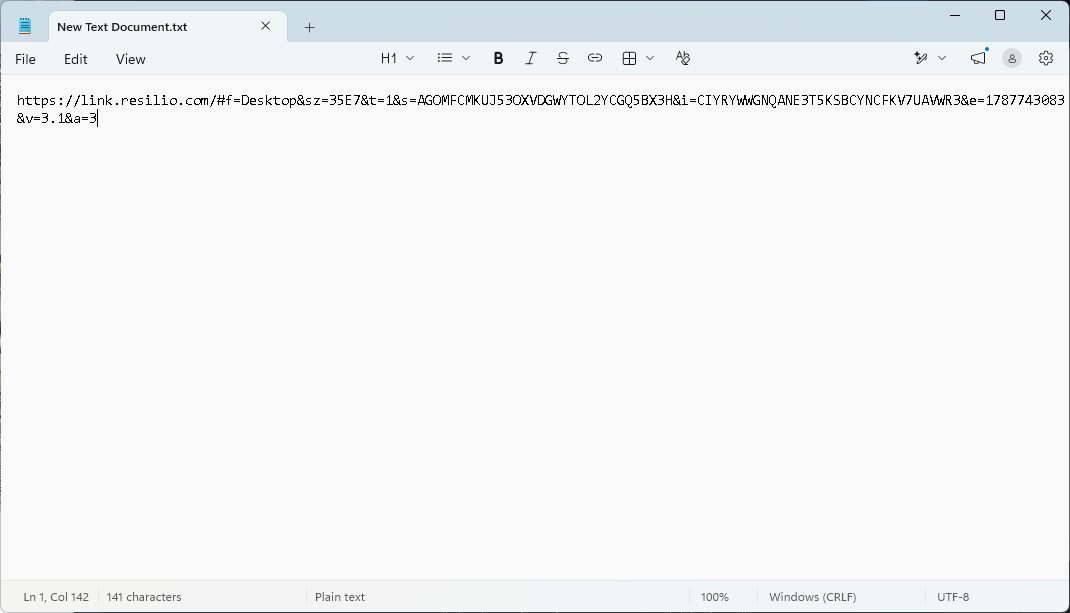1070x613 pixels.
Task: Open the Edit menu
Action: click(x=76, y=59)
